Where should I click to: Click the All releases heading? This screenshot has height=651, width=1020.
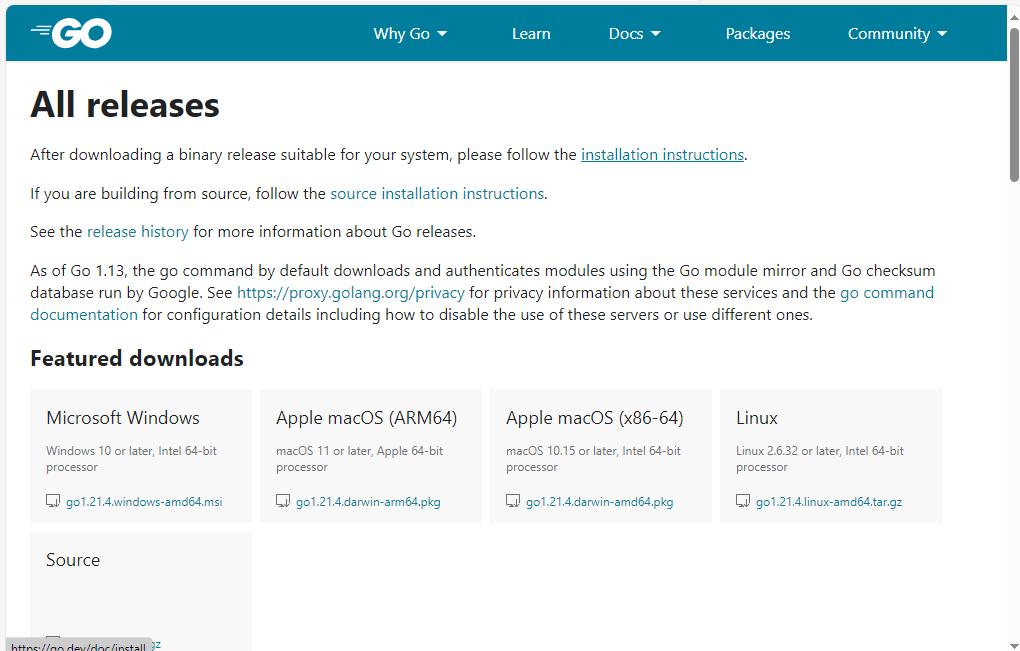click(x=125, y=105)
